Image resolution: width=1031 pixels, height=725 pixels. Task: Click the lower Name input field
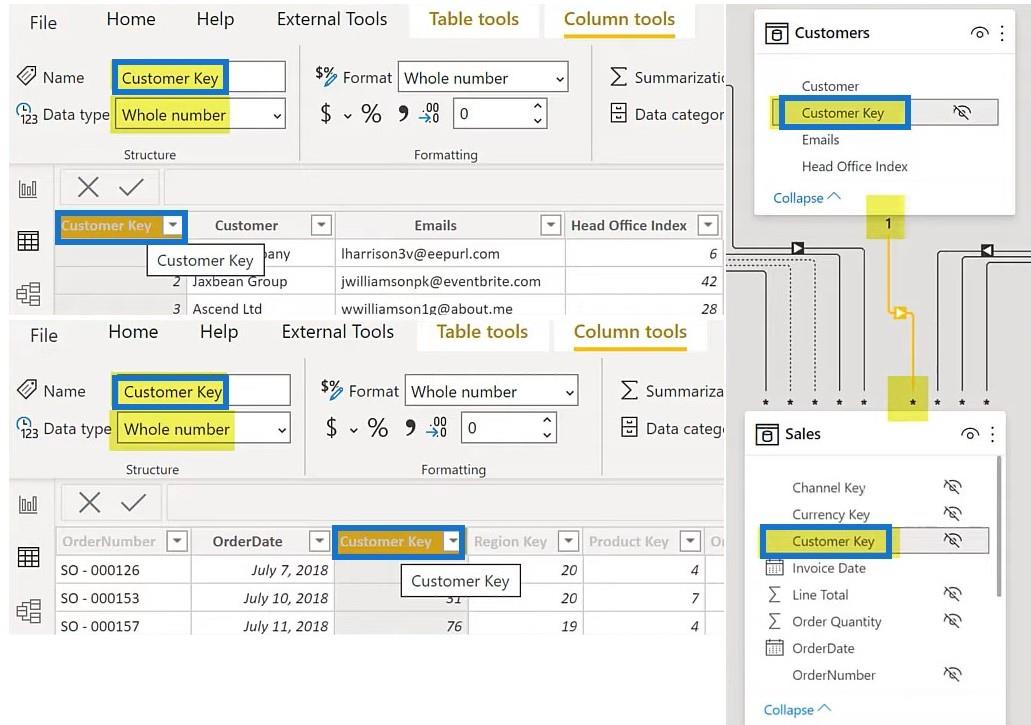click(x=203, y=392)
